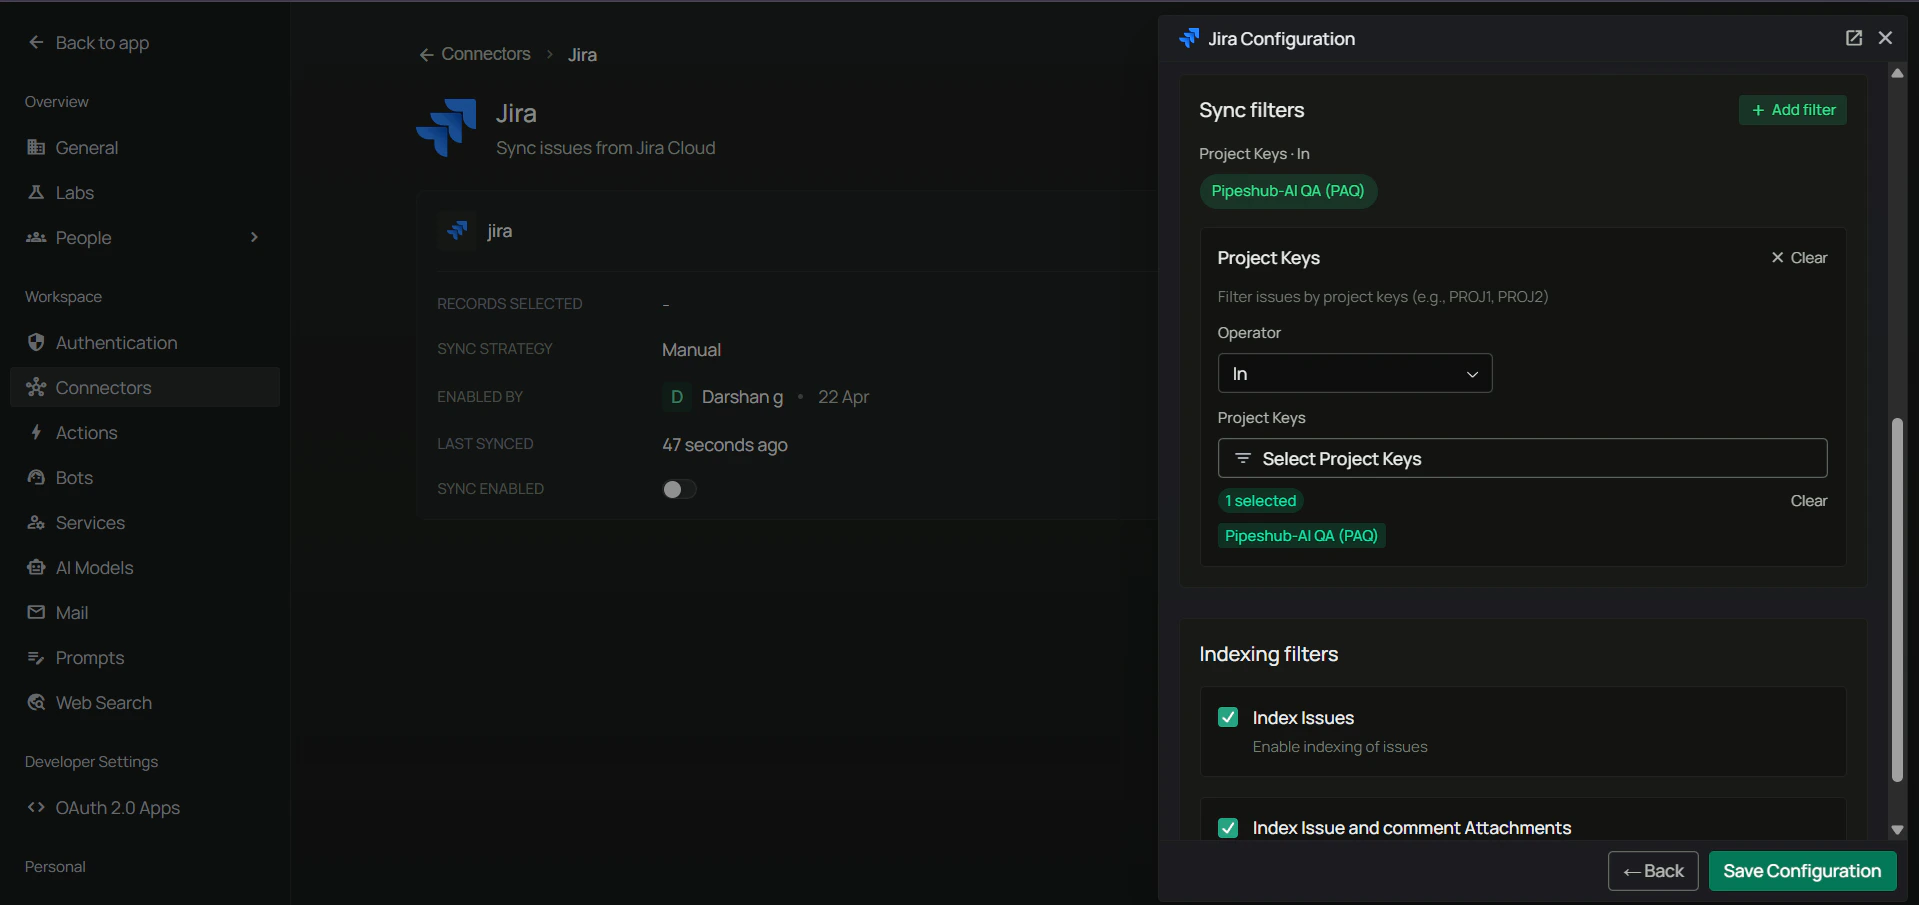Screen dimensions: 1919x905
Task: Click the Web Search icon in sidebar
Action: 36,702
